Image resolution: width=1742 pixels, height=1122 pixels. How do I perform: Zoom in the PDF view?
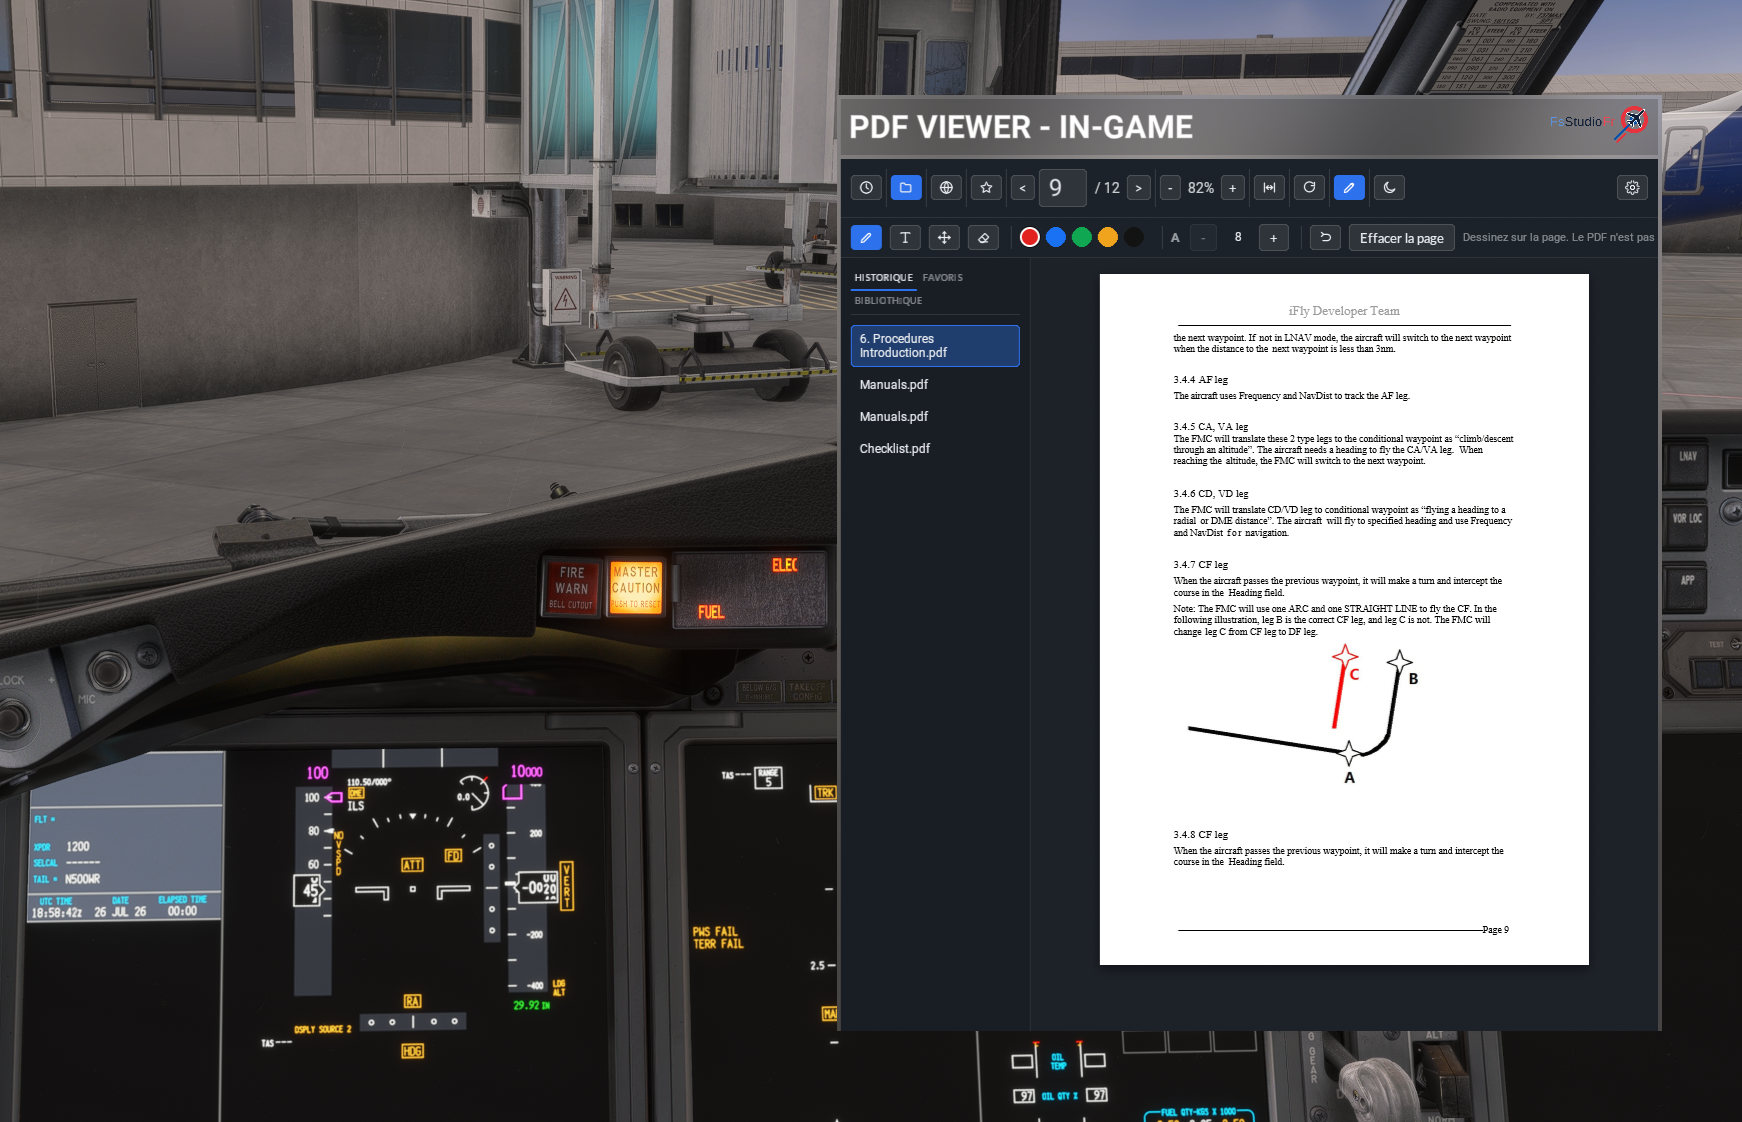pos(1233,188)
